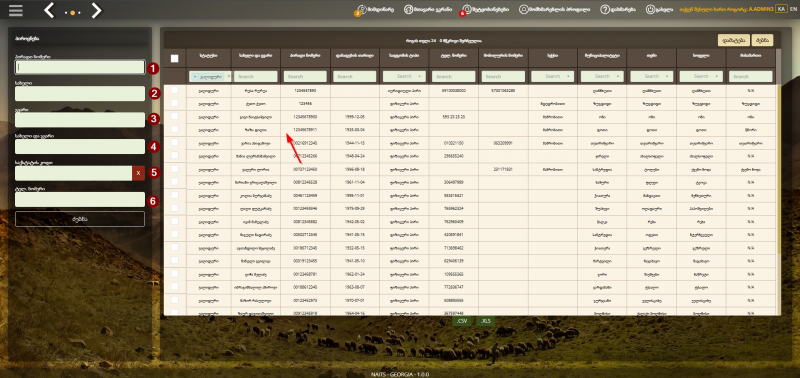Go forward with the right arrow

point(96,10)
